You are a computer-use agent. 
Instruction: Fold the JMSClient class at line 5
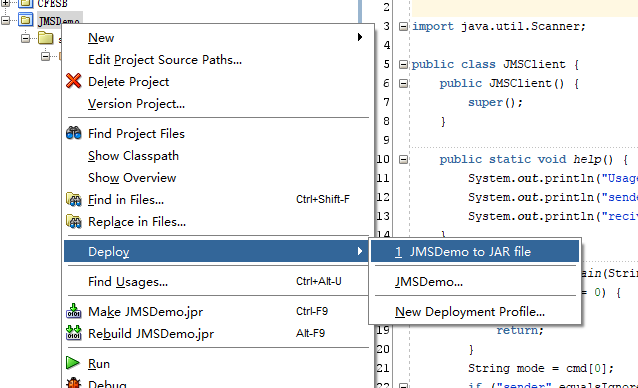403,65
